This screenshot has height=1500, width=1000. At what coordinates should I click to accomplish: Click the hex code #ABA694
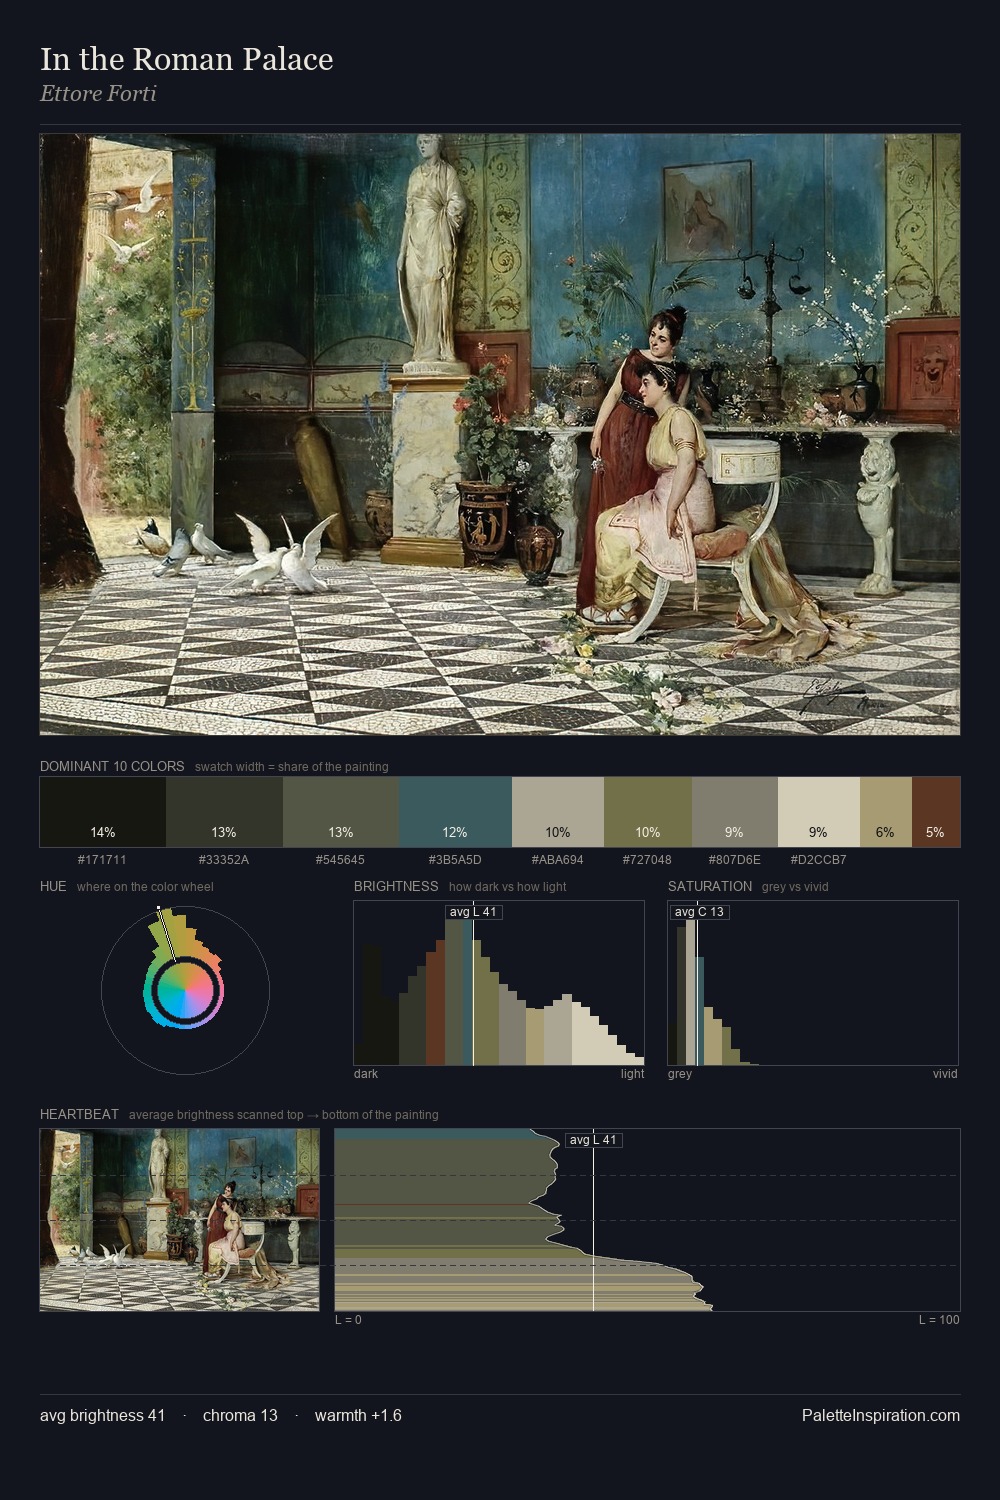(x=558, y=860)
